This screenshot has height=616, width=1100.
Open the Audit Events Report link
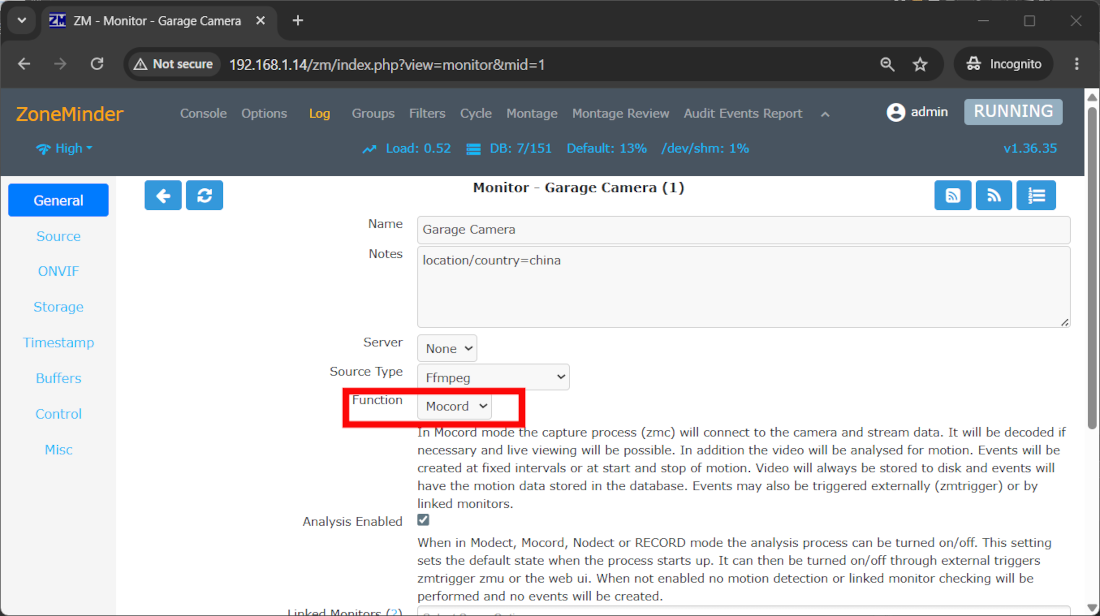pyautogui.click(x=743, y=114)
